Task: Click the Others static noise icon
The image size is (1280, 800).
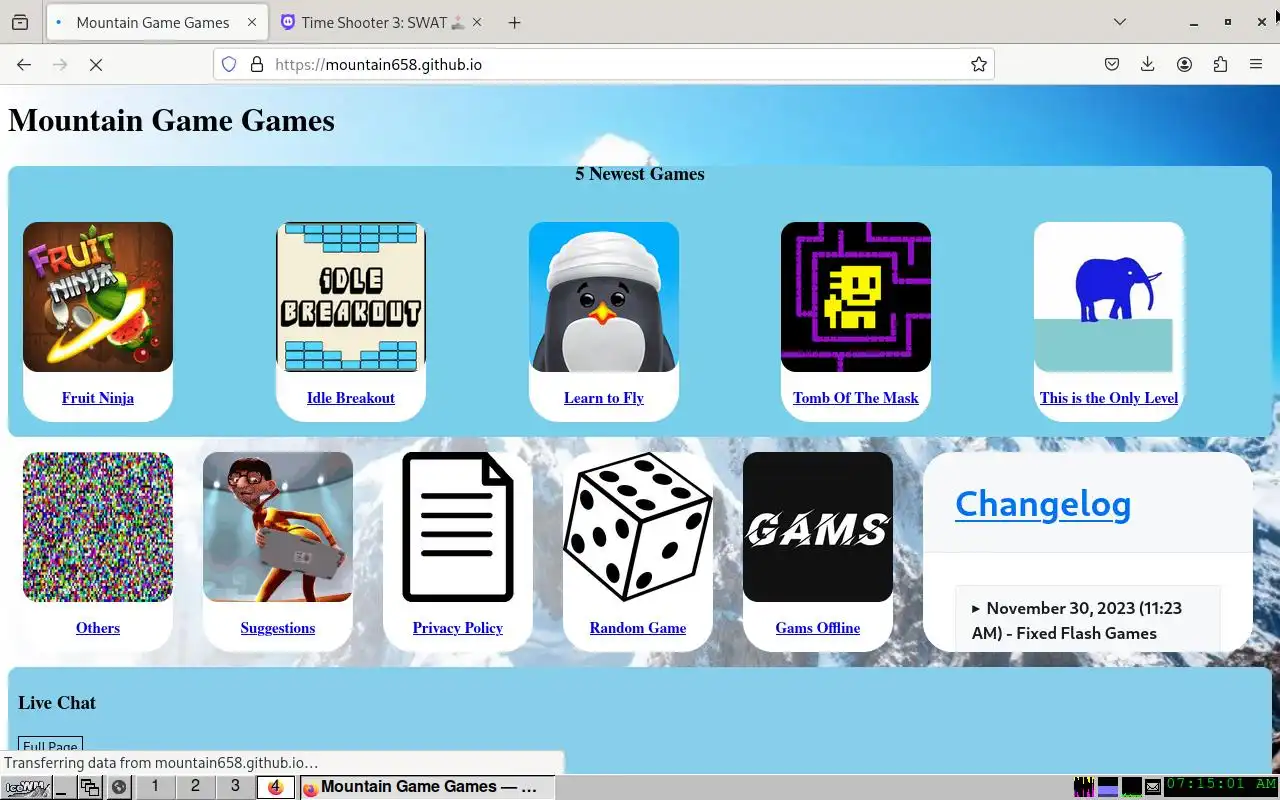Action: tap(98, 527)
